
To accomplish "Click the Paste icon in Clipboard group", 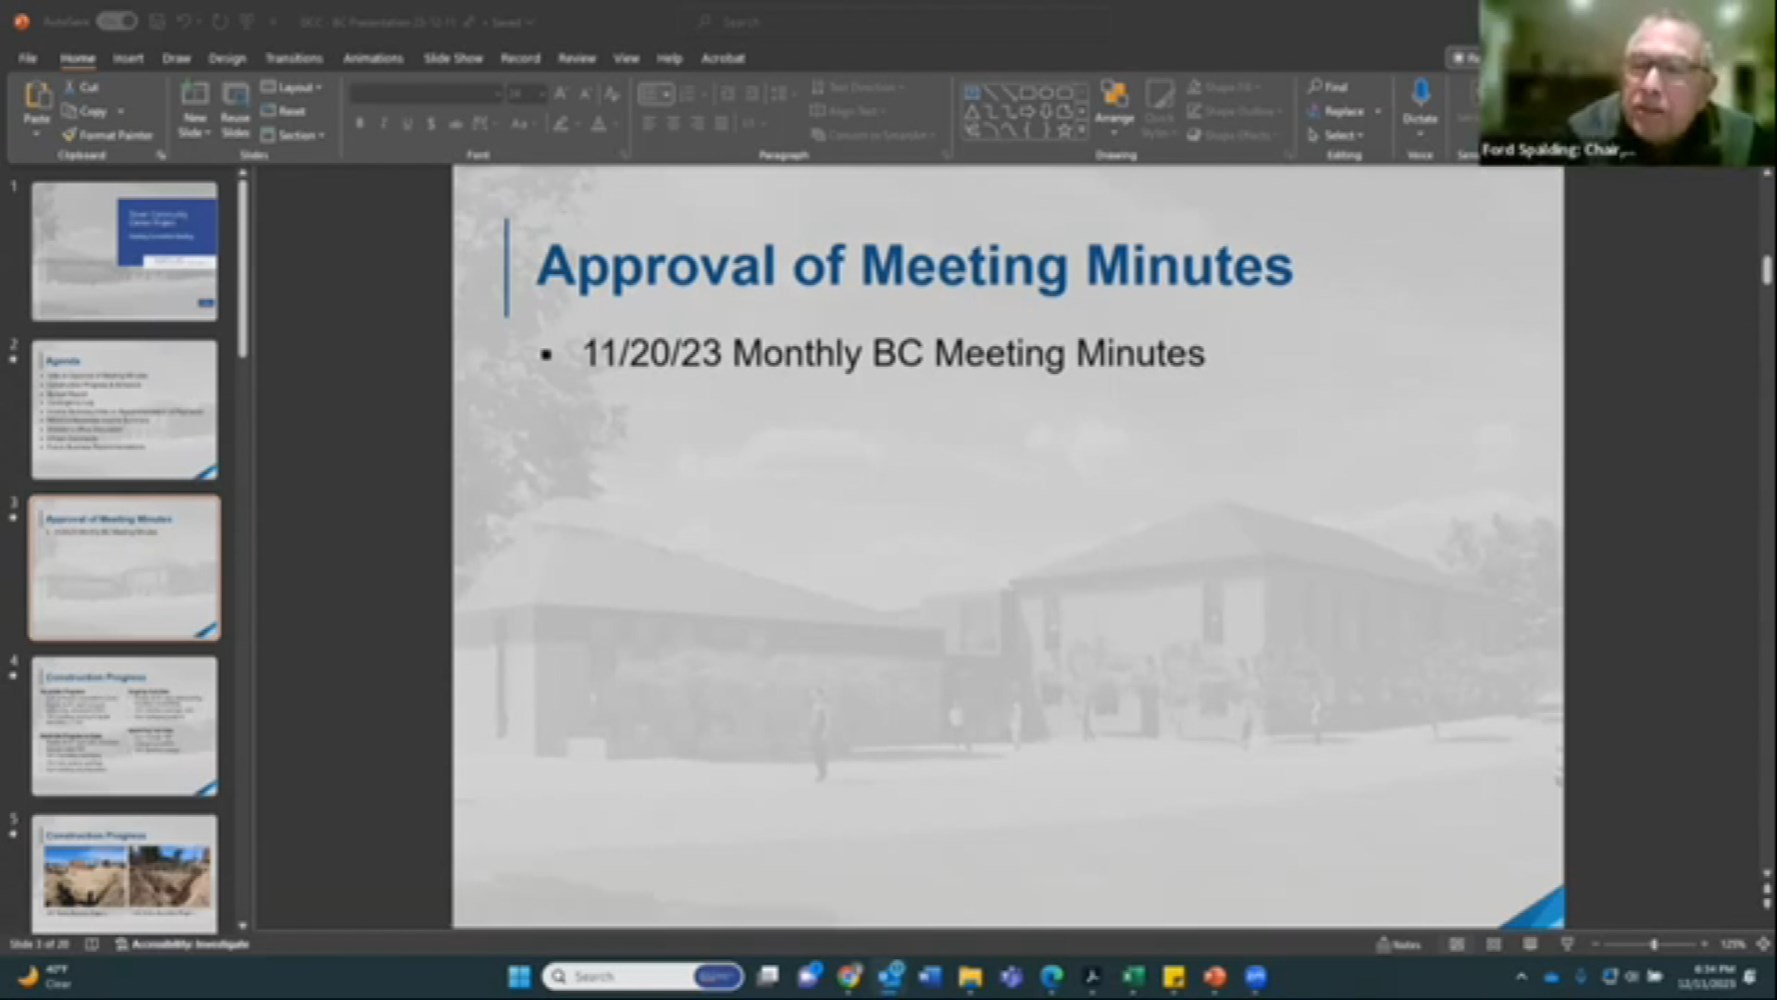I will (x=37, y=99).
